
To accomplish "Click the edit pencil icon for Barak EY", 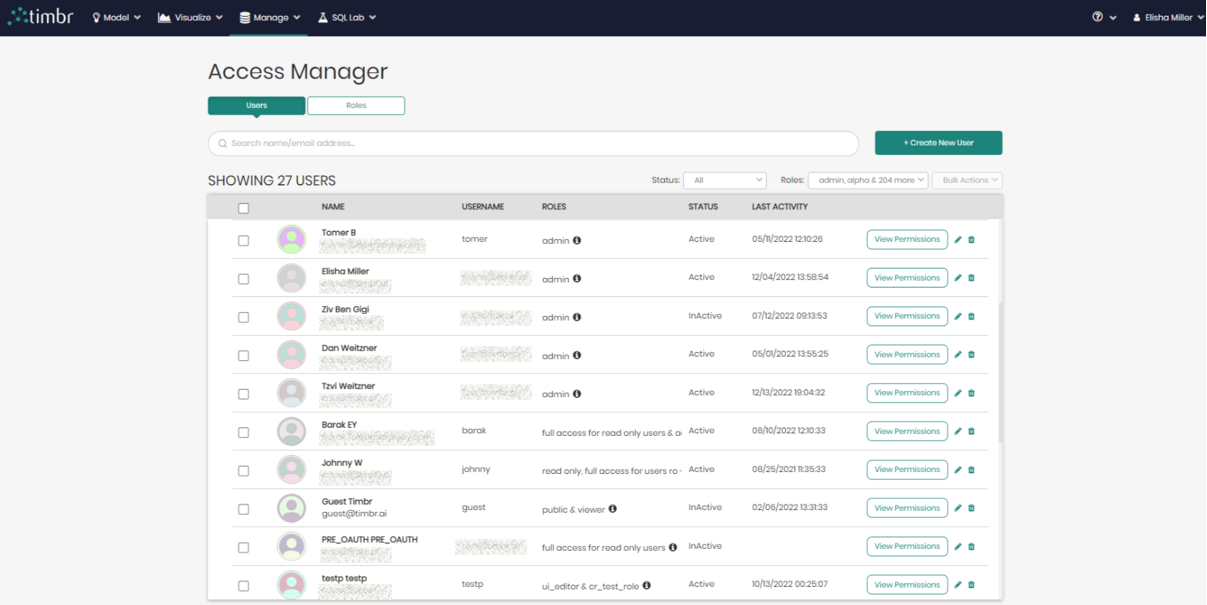I will pos(958,431).
